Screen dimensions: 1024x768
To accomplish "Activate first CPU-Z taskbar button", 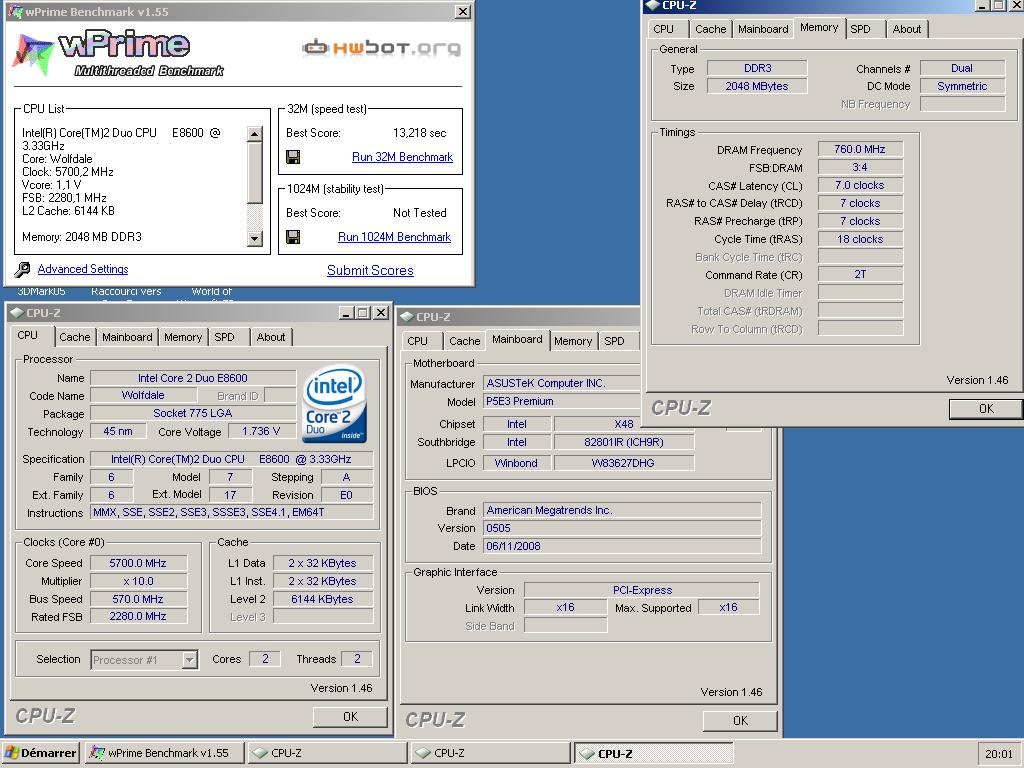I will tap(327, 753).
